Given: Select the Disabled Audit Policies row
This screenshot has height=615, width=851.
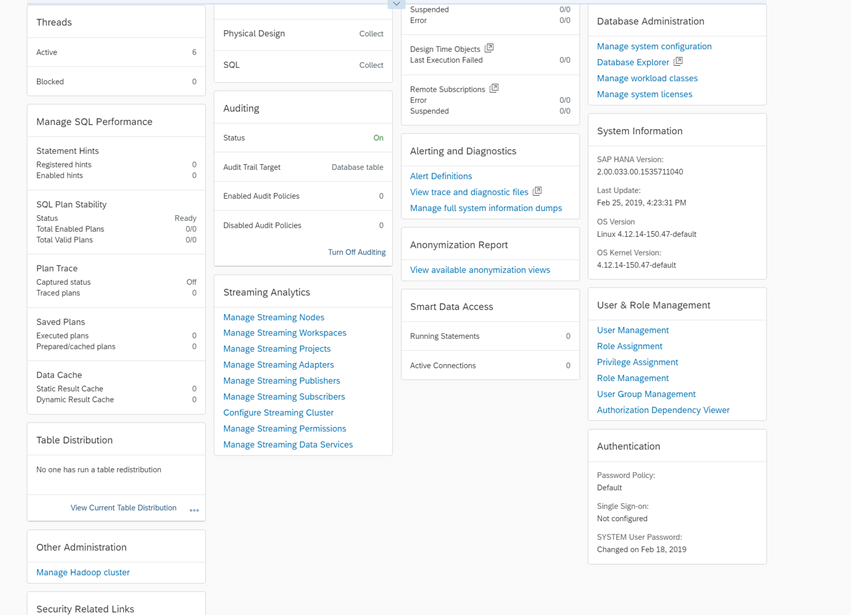Looking at the screenshot, I should 303,225.
